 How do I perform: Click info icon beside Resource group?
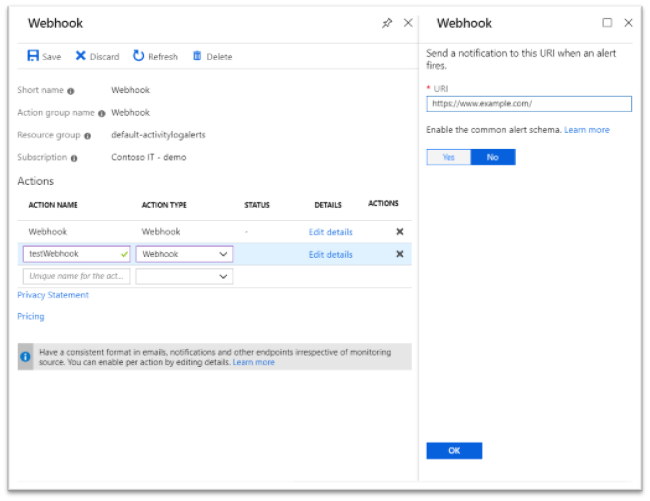(x=88, y=135)
